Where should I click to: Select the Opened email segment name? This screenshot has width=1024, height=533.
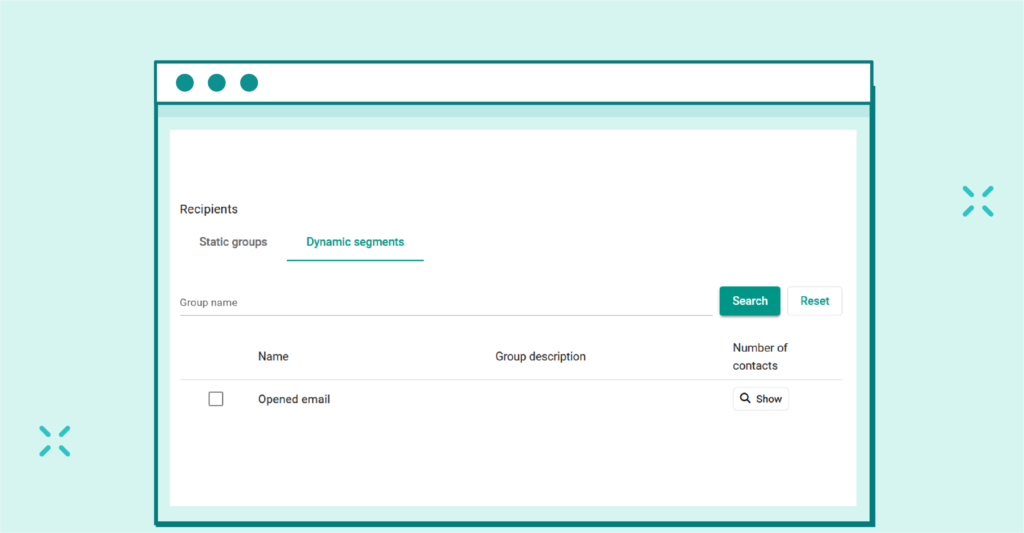tap(294, 399)
